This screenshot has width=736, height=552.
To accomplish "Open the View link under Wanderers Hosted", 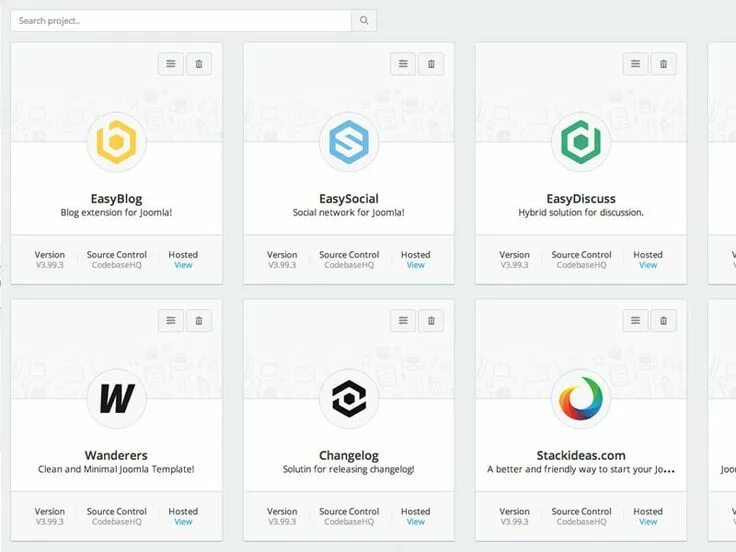I will (183, 522).
